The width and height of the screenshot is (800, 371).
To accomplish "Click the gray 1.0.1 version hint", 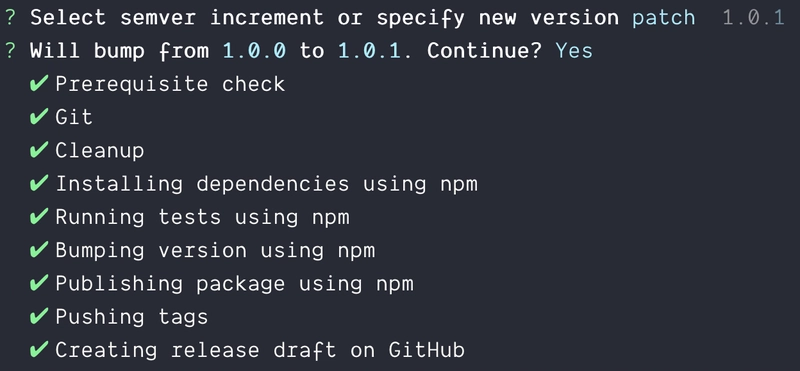I will (754, 18).
